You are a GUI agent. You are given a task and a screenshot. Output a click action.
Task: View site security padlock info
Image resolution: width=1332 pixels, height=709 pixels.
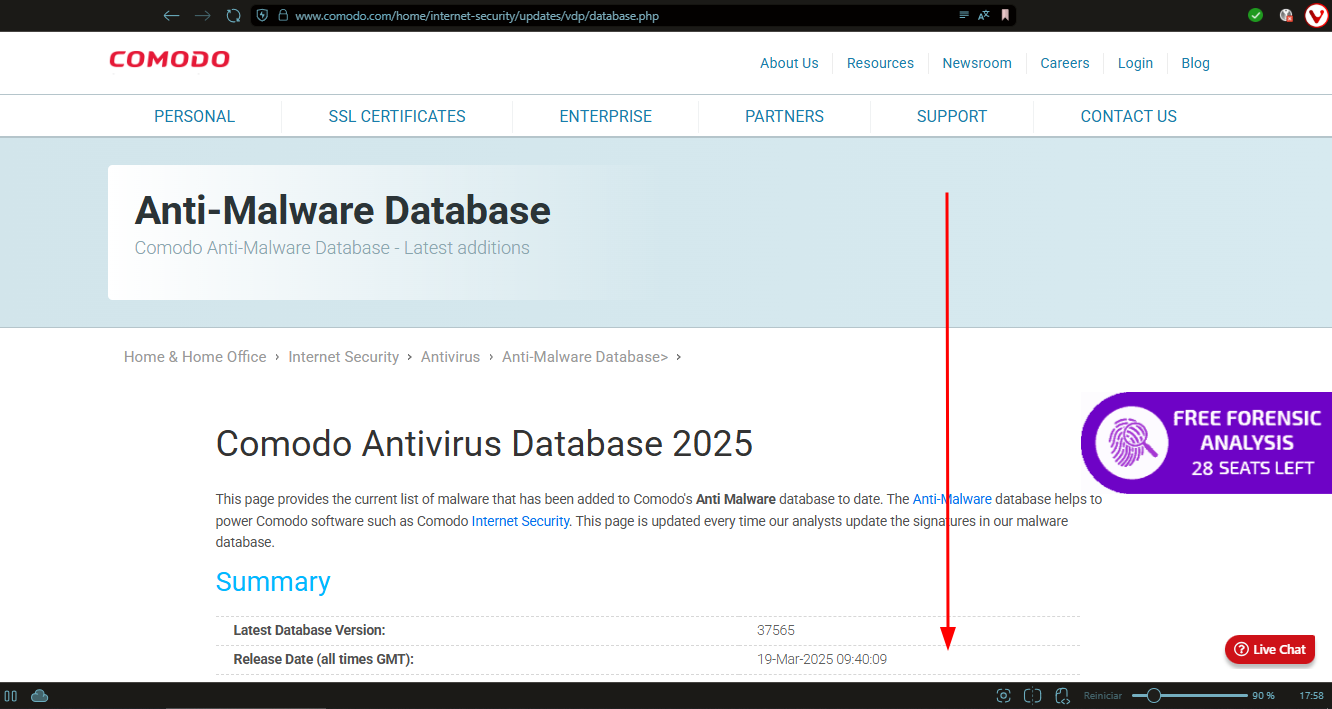click(283, 15)
